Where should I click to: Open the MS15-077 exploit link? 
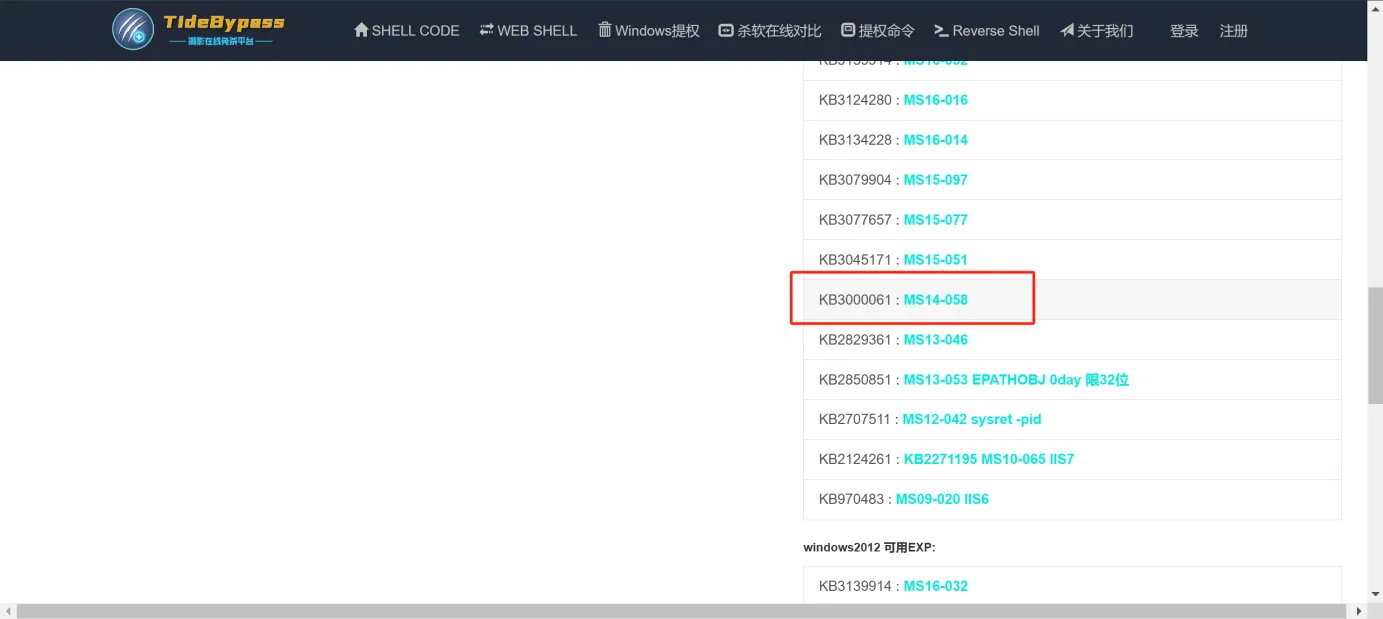pos(936,220)
